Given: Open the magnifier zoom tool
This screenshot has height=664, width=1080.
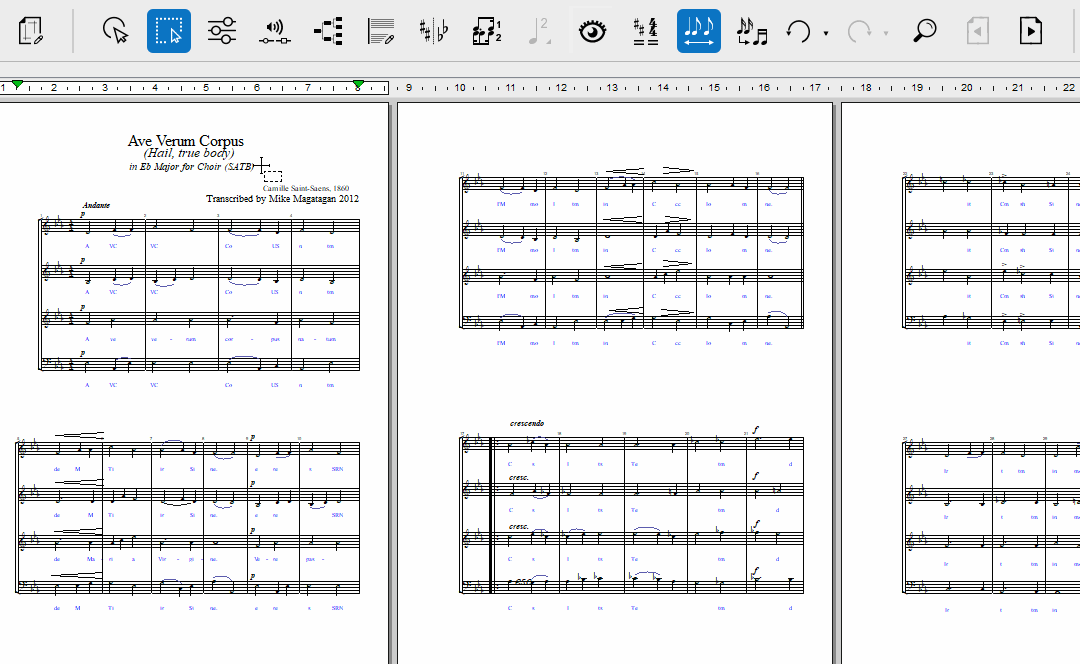Looking at the screenshot, I should click(x=924, y=31).
